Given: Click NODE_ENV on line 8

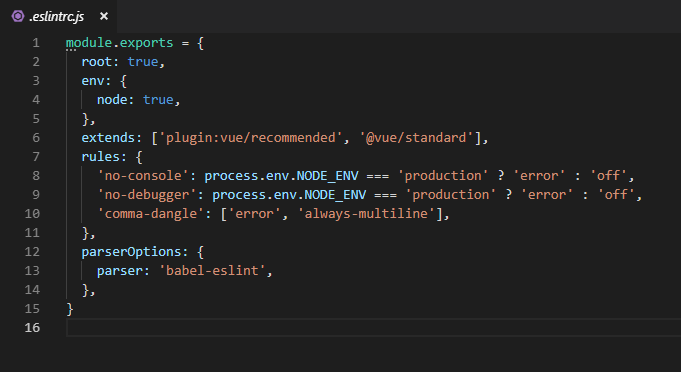Looking at the screenshot, I should coord(327,176).
